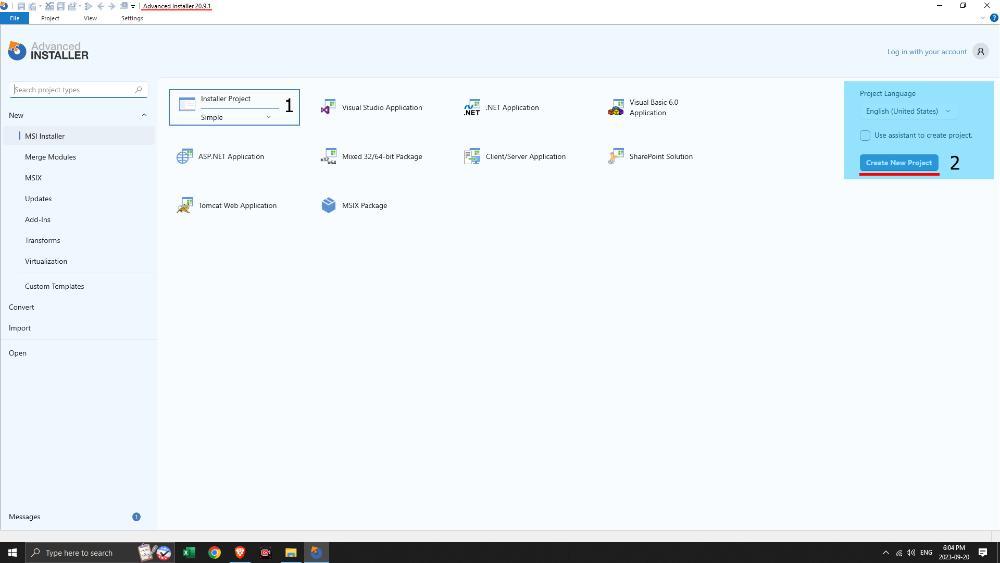Pick the Visual Basic 6.0 Application icon

click(x=615, y=108)
